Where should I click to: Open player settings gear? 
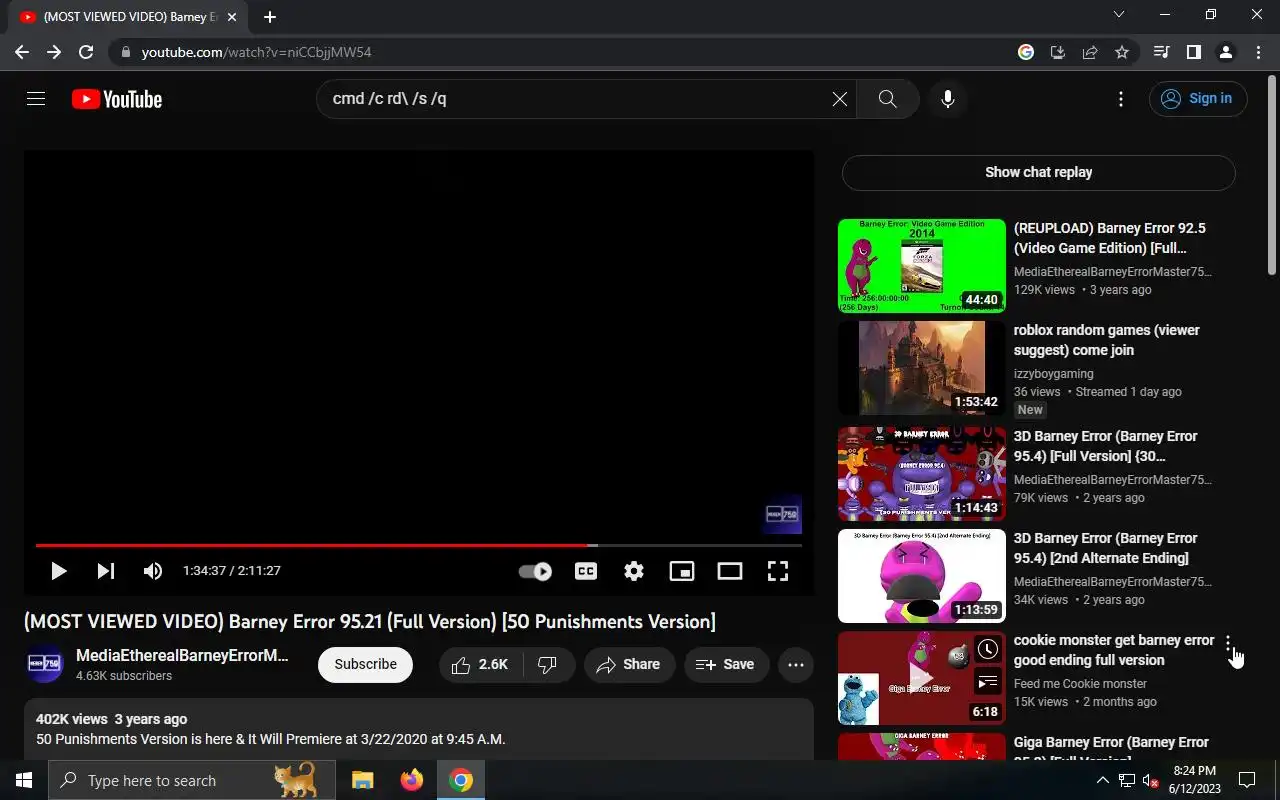pyautogui.click(x=634, y=571)
